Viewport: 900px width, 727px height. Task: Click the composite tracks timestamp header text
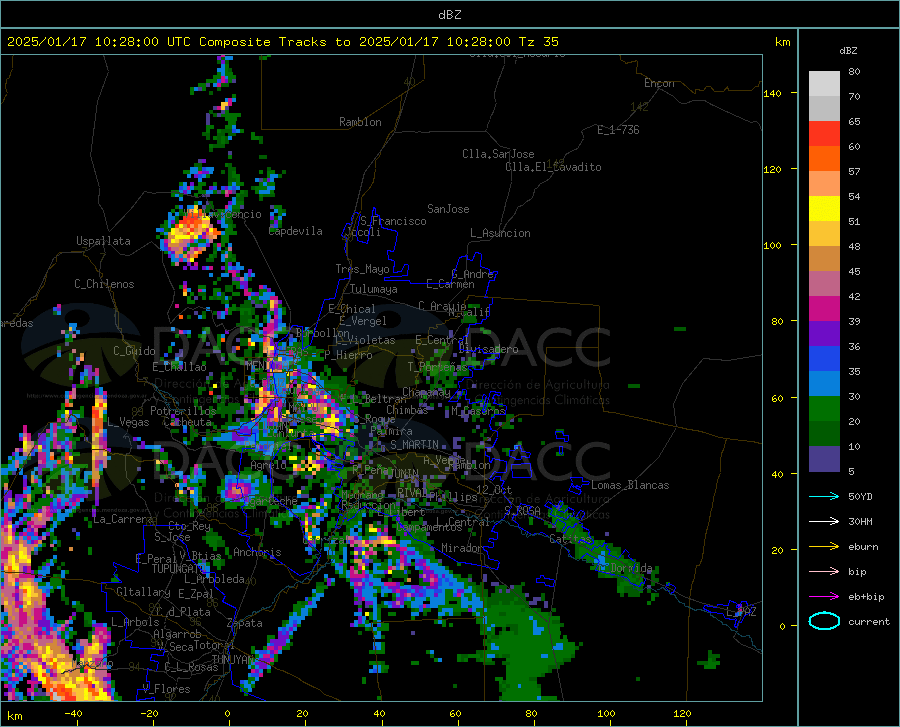282,42
